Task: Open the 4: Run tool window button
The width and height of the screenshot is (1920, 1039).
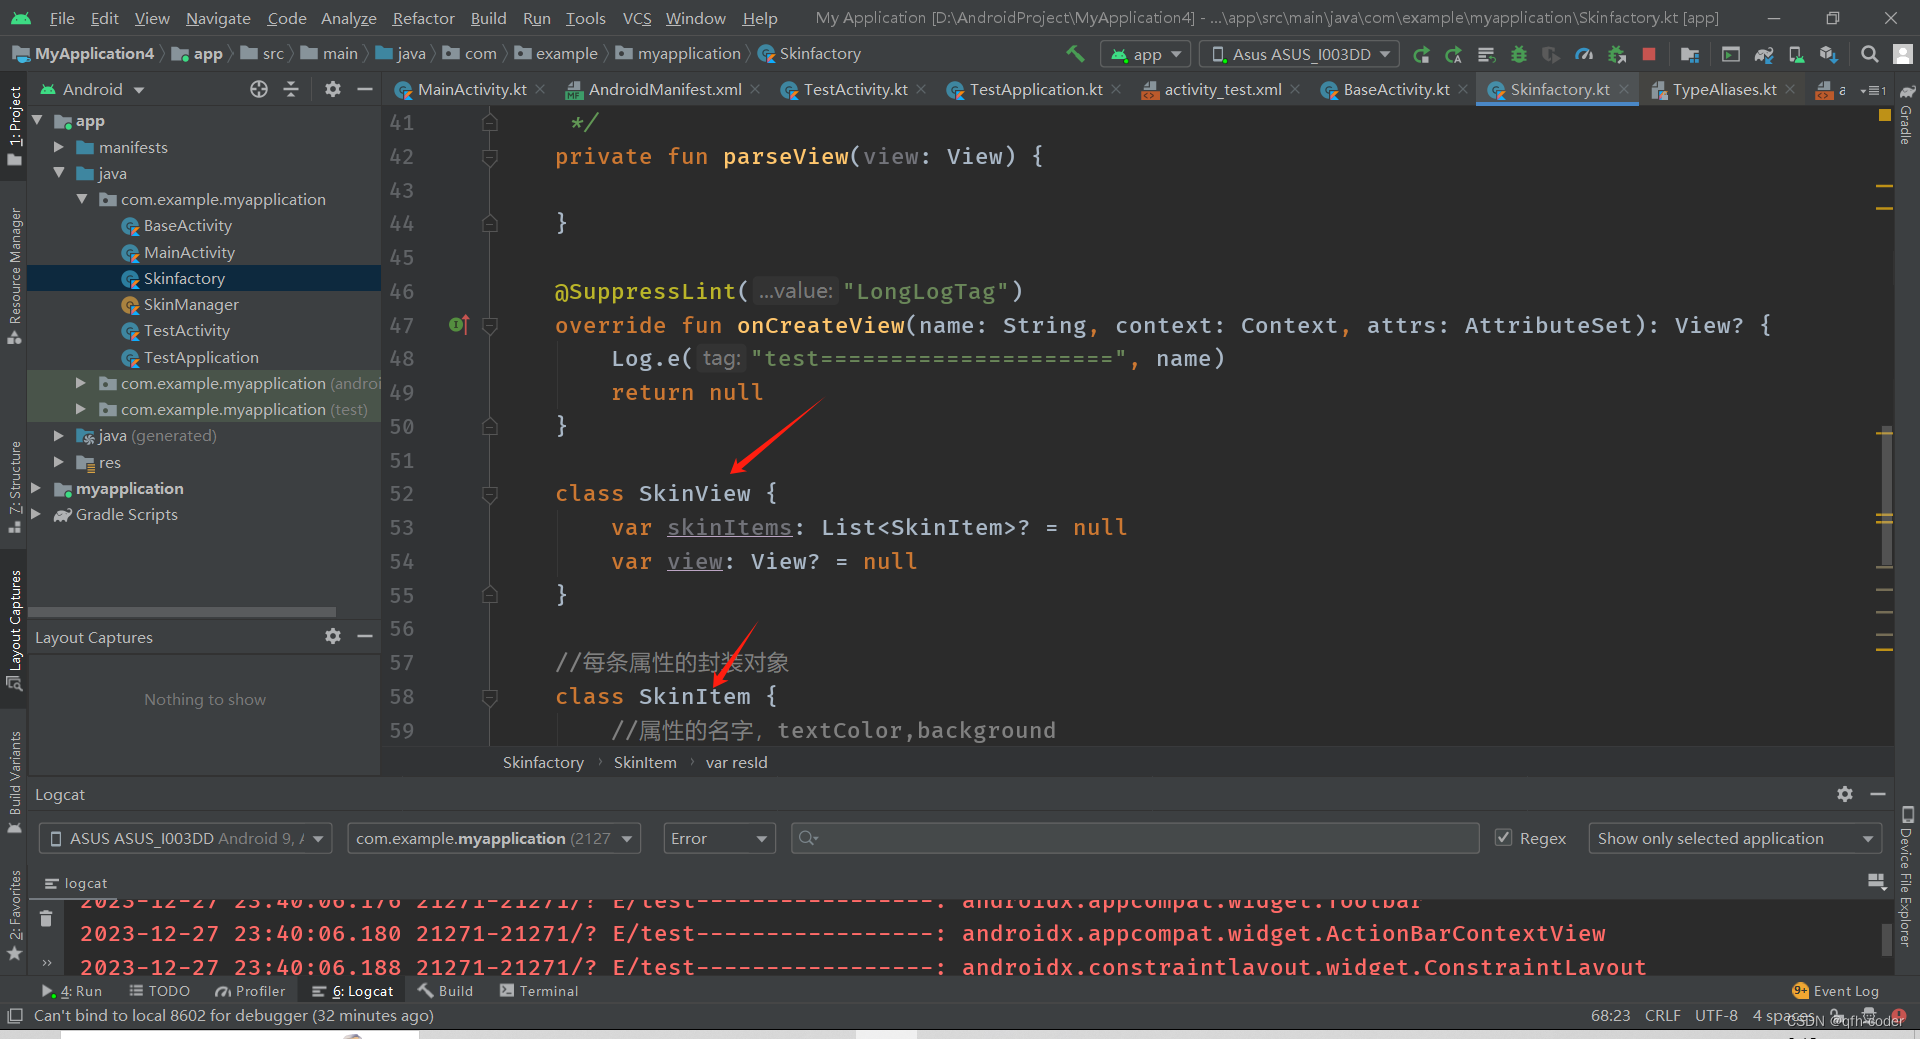Action: click(x=72, y=991)
